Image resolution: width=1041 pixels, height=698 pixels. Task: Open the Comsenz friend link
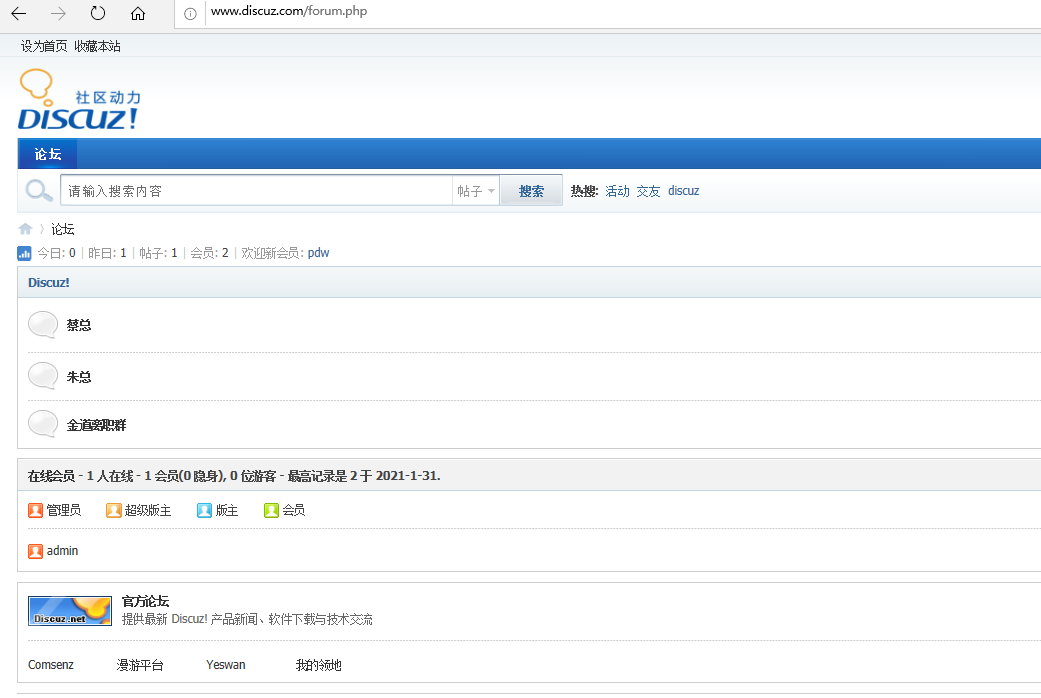point(50,665)
